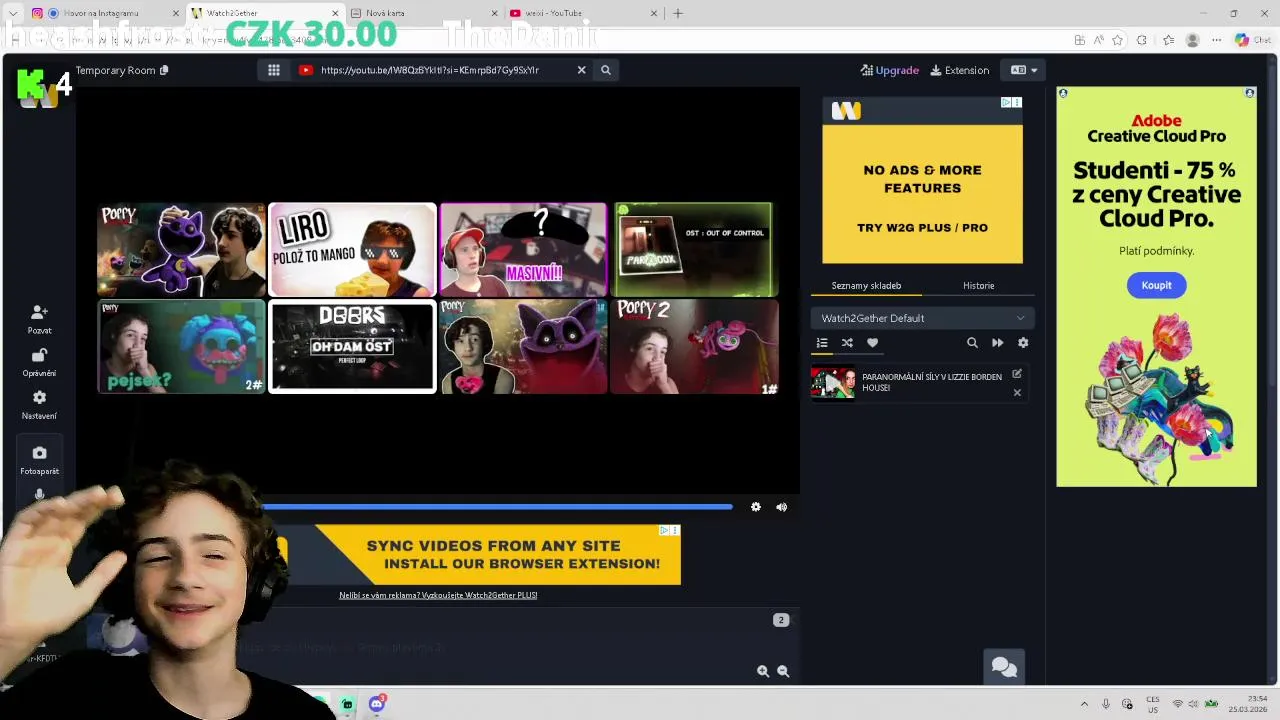
Task: Open a new browser tab with plus
Action: (x=678, y=13)
